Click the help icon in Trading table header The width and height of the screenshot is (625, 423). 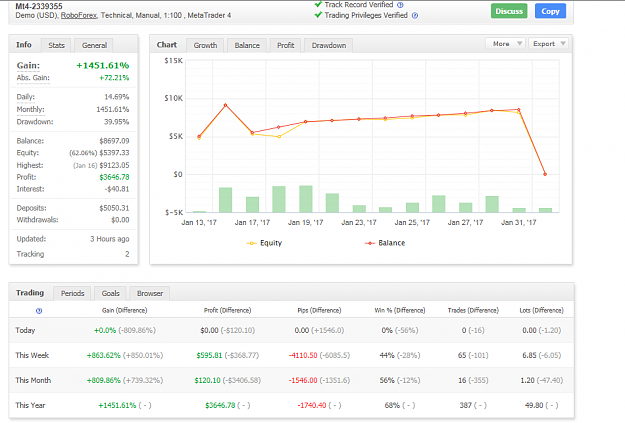tap(39, 311)
